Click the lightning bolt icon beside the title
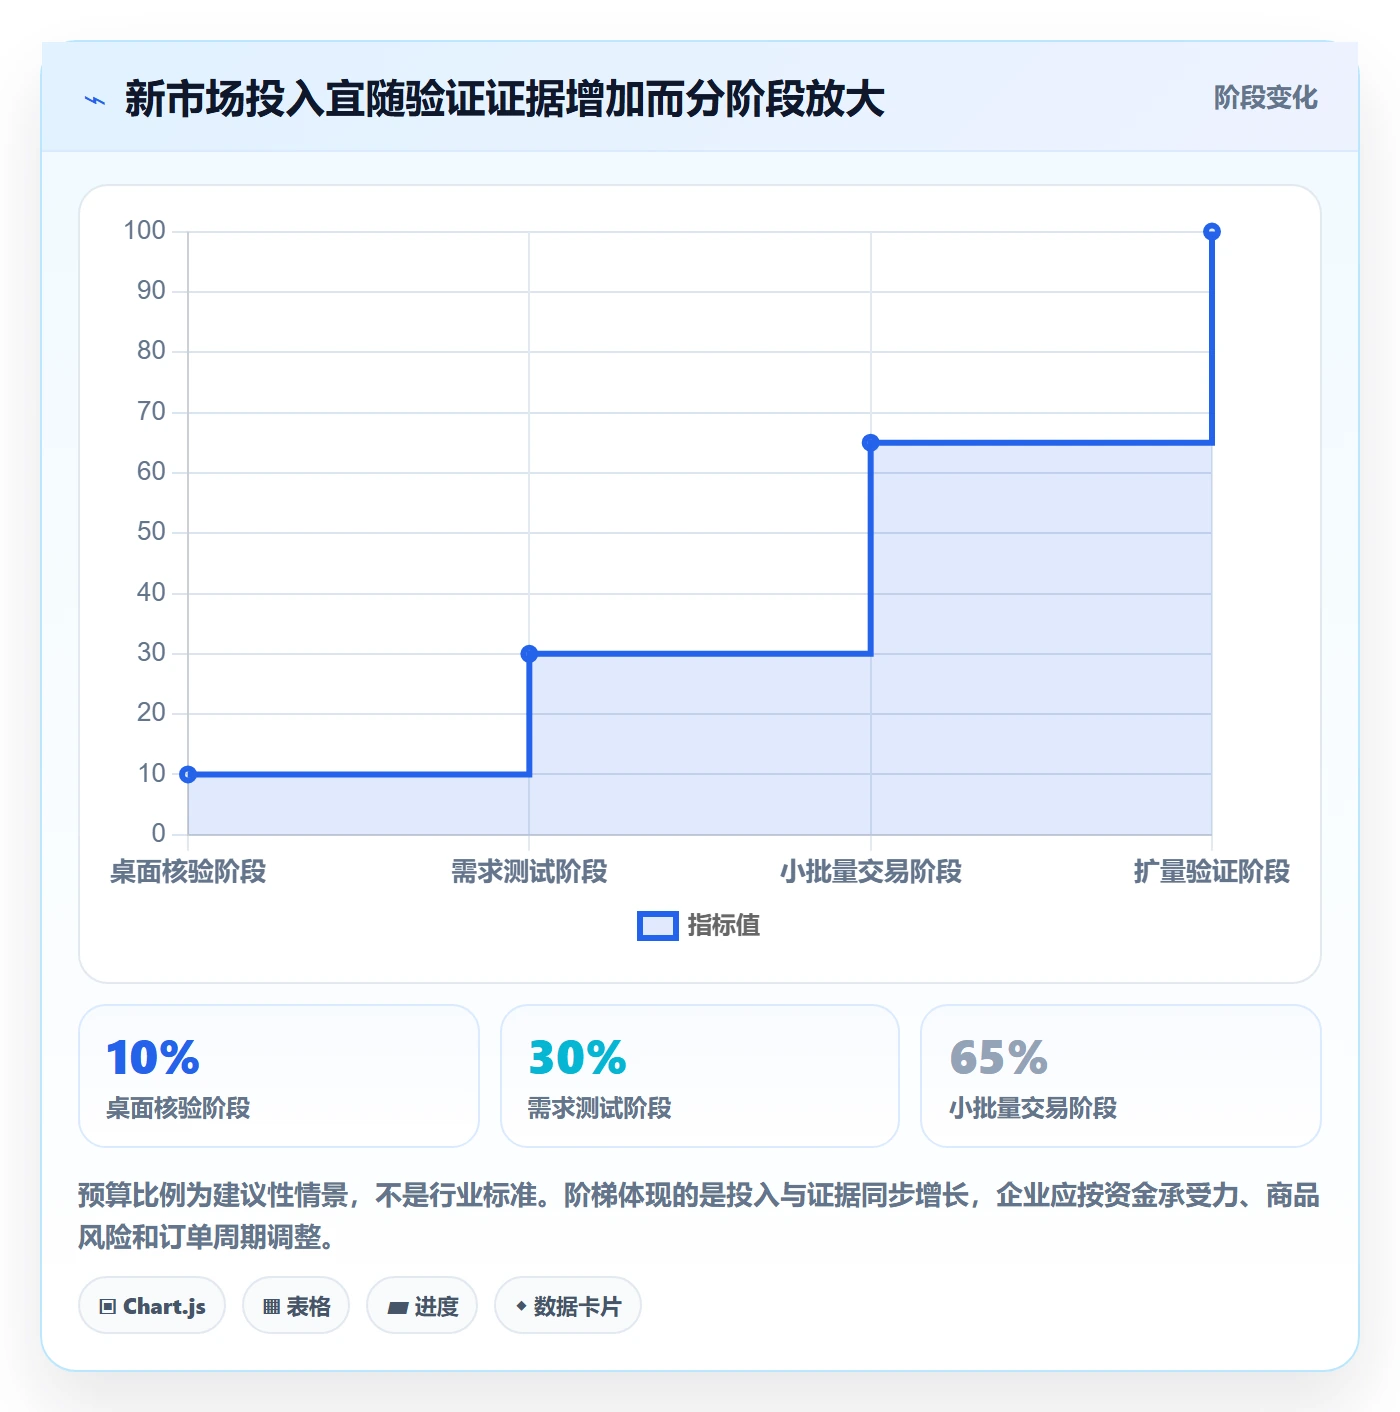The width and height of the screenshot is (1400, 1412). click(95, 100)
